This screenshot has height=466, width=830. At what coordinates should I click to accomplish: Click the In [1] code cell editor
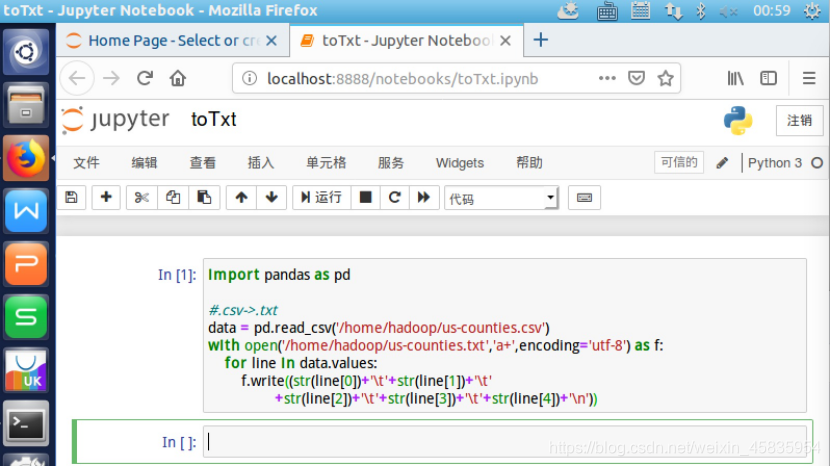tap(504, 336)
